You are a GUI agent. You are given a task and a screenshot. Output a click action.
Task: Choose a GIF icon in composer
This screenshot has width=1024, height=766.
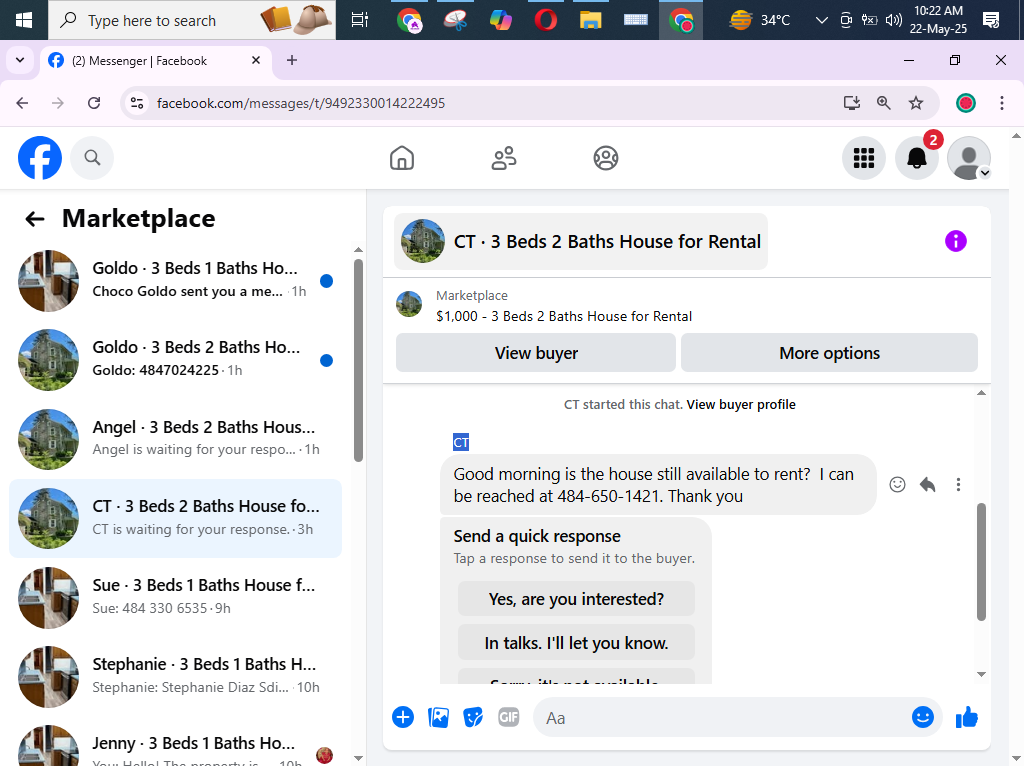click(x=509, y=717)
